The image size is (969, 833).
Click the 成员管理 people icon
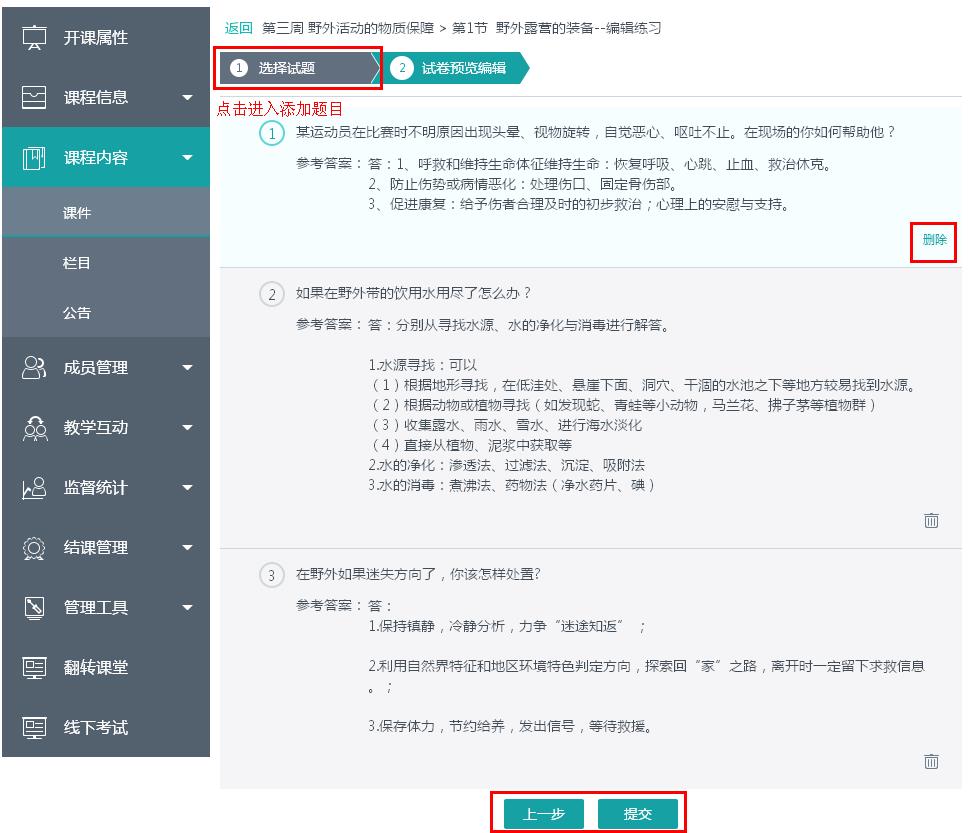(x=35, y=368)
